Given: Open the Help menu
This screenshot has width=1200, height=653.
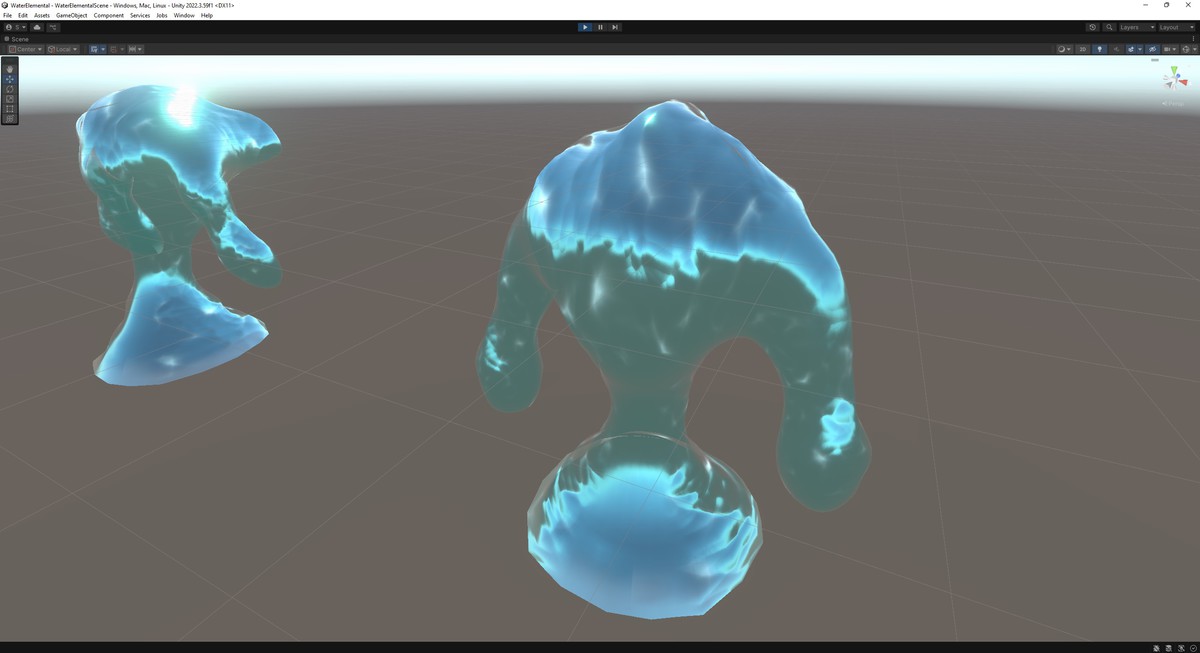Looking at the screenshot, I should tap(207, 16).
